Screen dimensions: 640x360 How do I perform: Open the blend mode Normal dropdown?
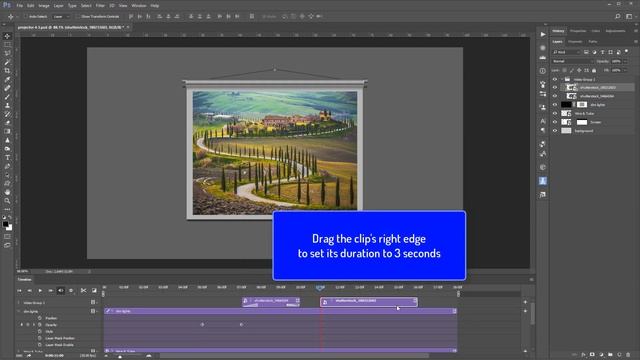tap(572, 61)
